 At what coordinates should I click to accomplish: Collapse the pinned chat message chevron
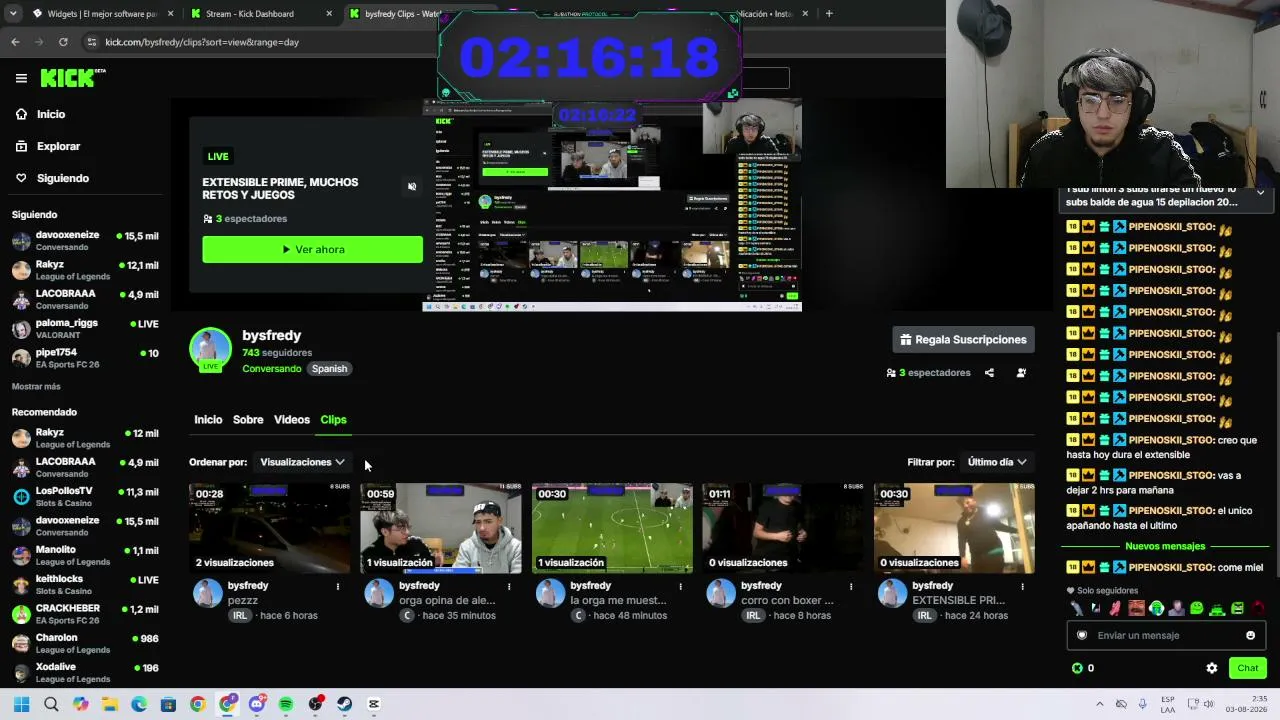coord(1260,193)
